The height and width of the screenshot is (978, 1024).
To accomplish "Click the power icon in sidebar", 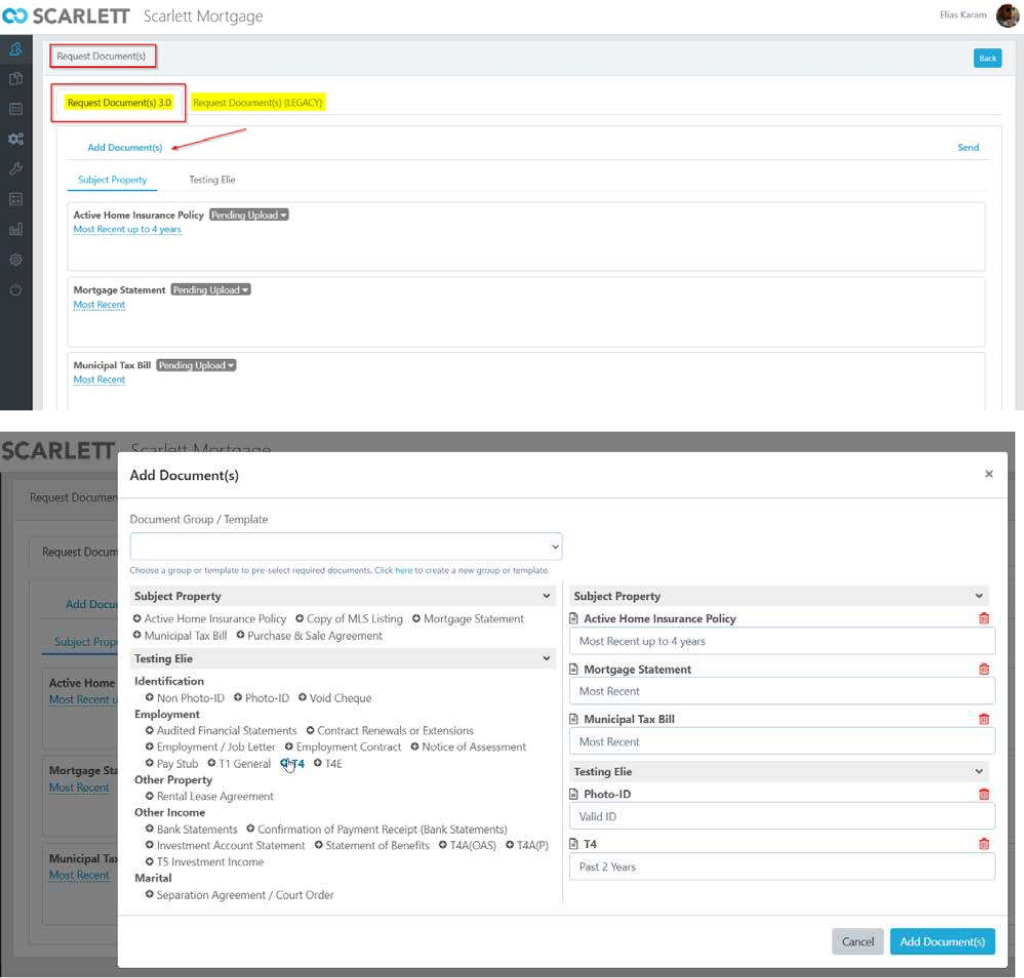I will (16, 290).
